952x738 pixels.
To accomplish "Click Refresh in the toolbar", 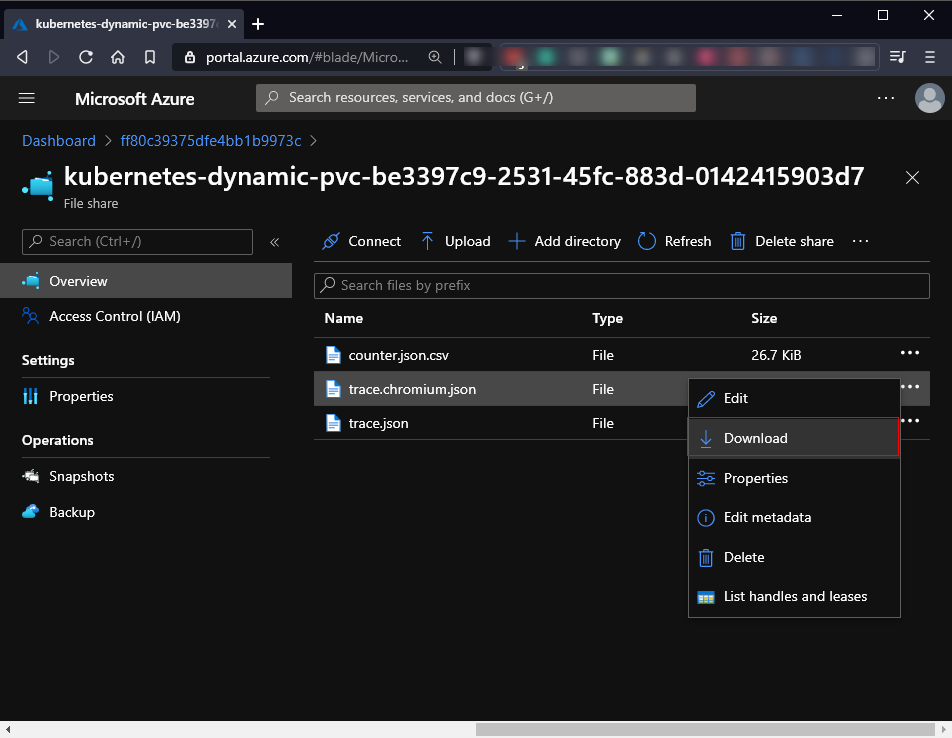I will [x=675, y=242].
